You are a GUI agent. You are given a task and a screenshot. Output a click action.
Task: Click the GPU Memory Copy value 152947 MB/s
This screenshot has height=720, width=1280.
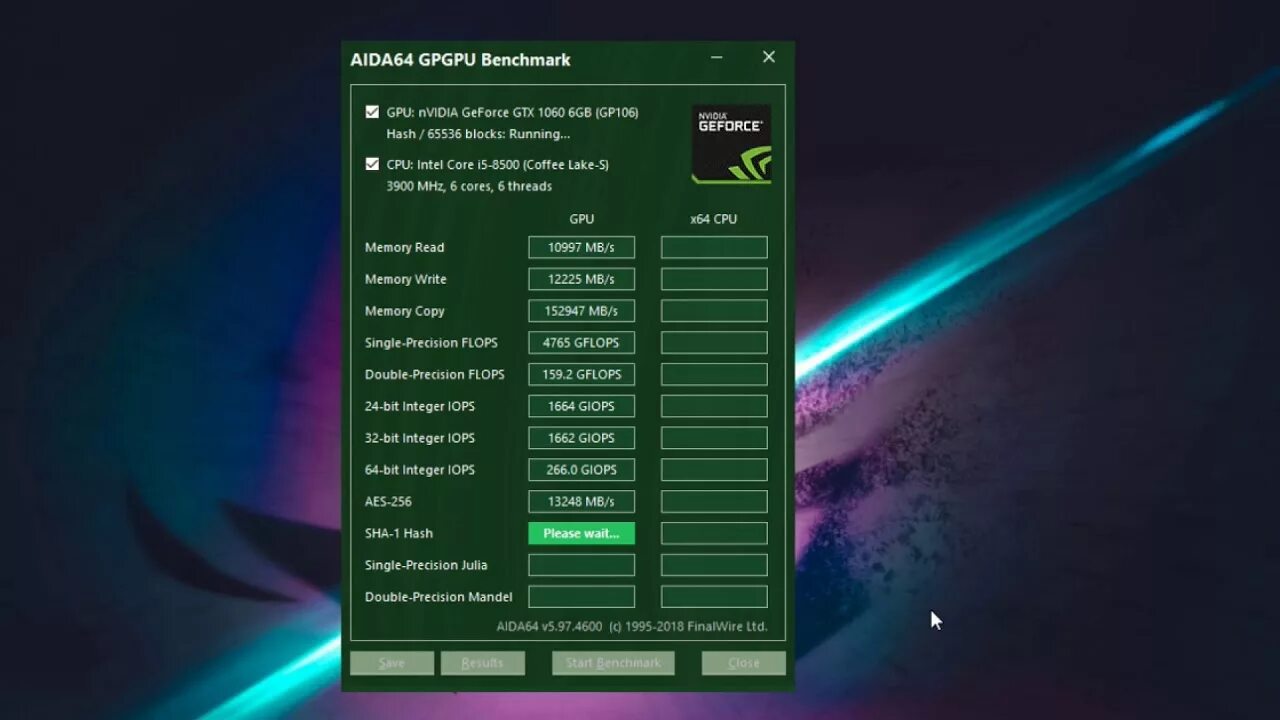[581, 311]
